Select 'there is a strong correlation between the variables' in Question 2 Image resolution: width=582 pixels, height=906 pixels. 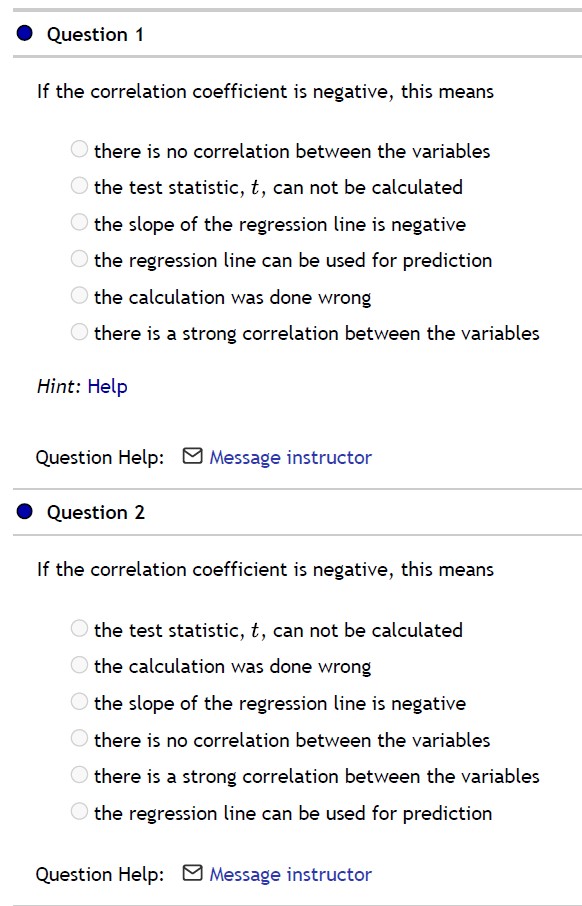(79, 775)
